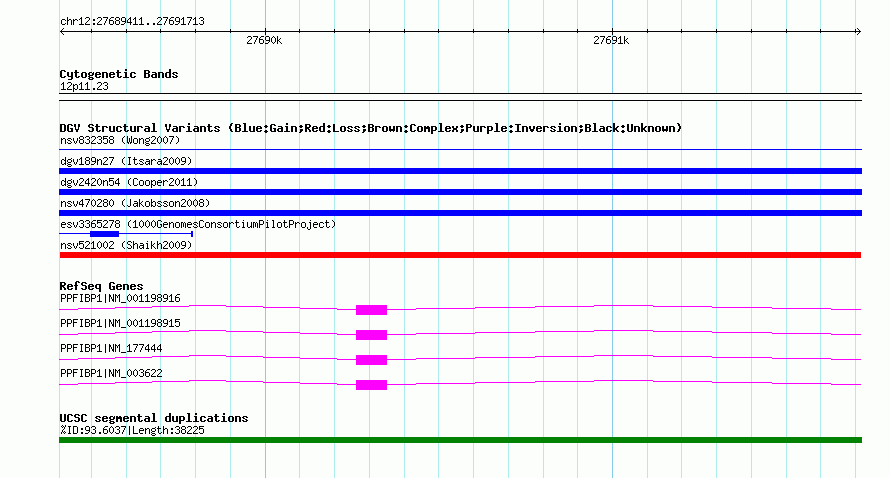890x478 pixels.
Task: Click the short thick blue esv3365278 segment
Action: (x=104, y=234)
